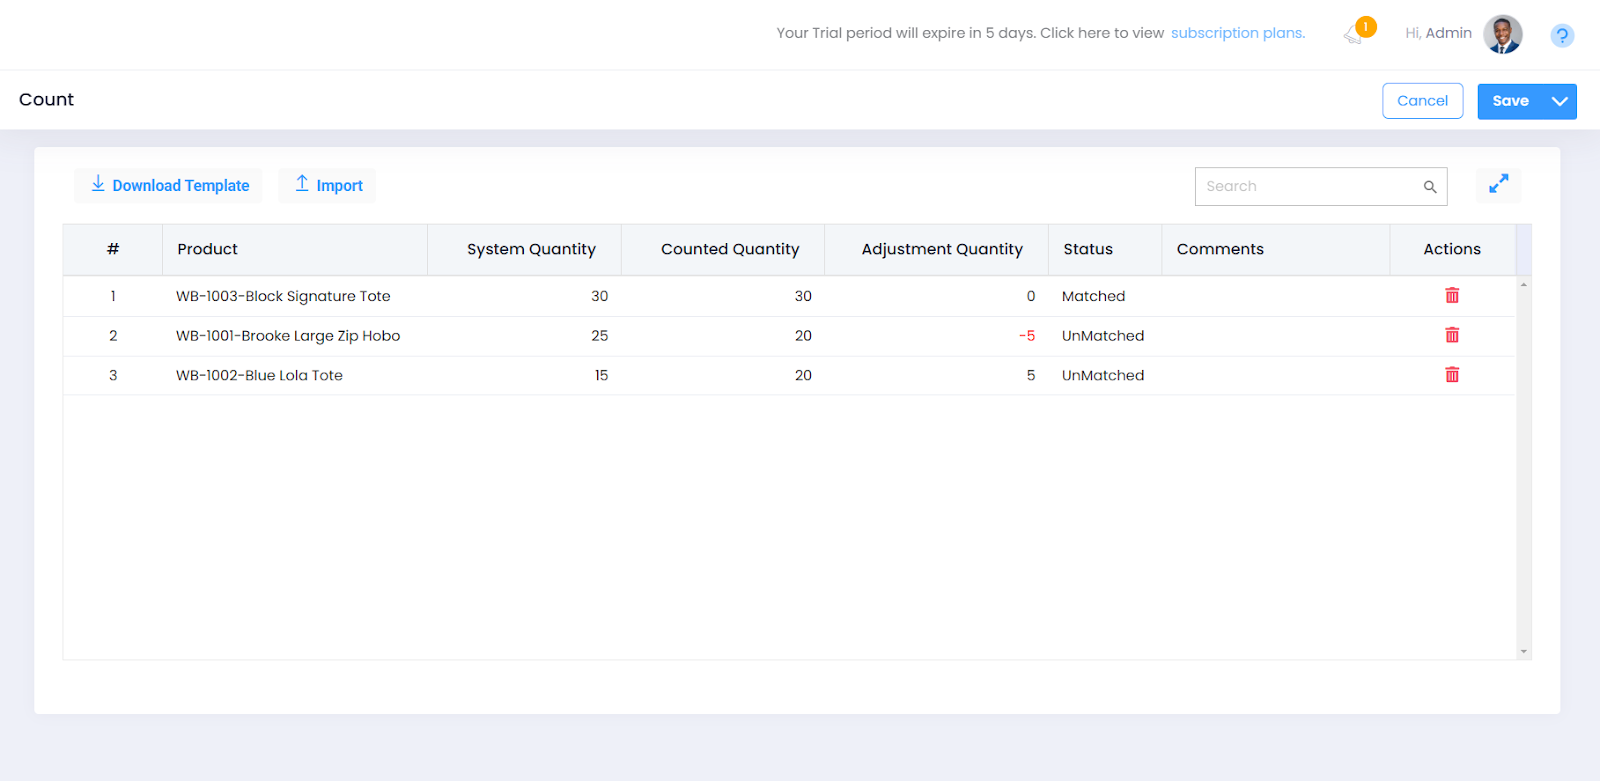1600x781 pixels.
Task: Expand the table to fullscreen
Action: pyautogui.click(x=1498, y=185)
